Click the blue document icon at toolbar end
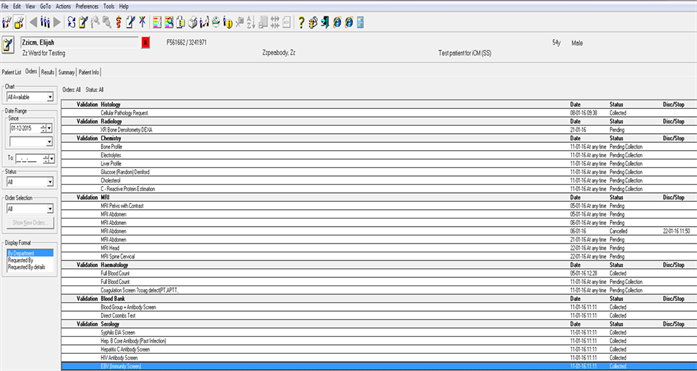The image size is (697, 371). pyautogui.click(x=360, y=22)
